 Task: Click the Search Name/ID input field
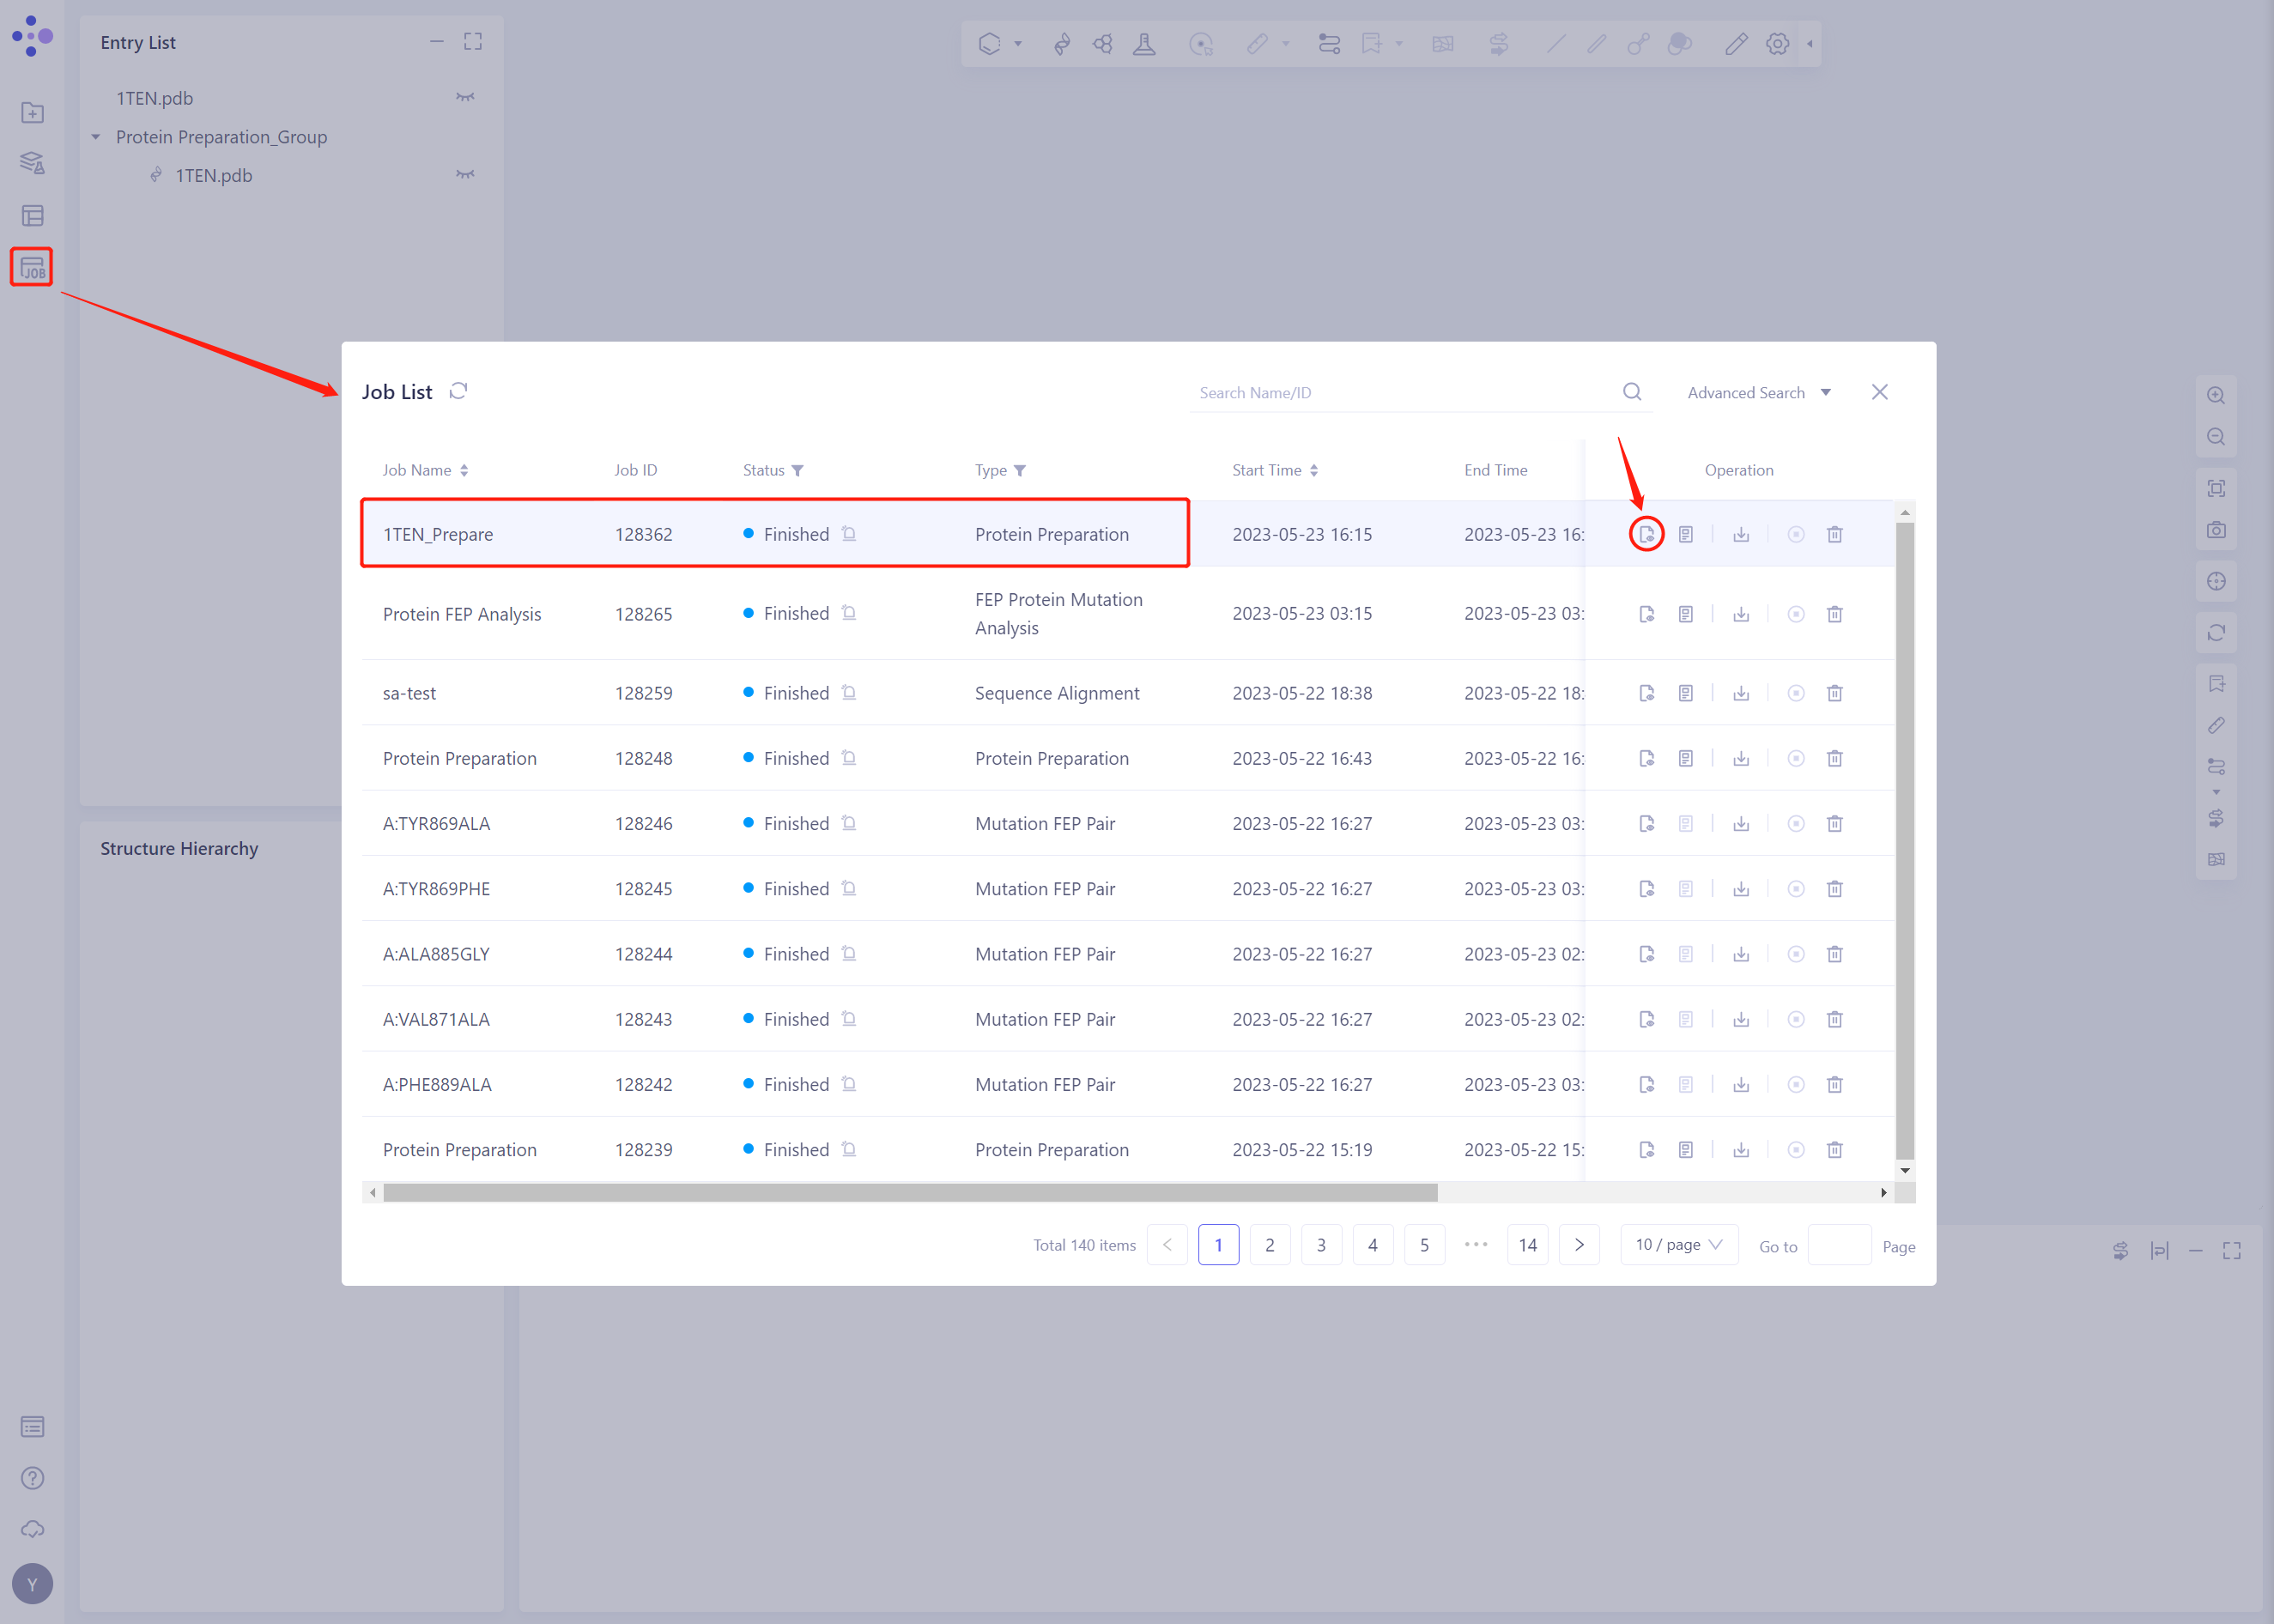[x=1400, y=393]
